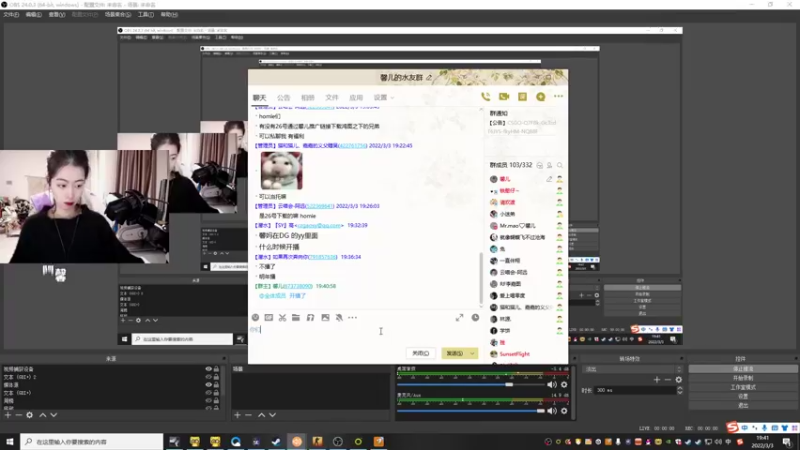800x450 pixels.
Task: Click the Windows taskbar search box
Action: coord(92,441)
